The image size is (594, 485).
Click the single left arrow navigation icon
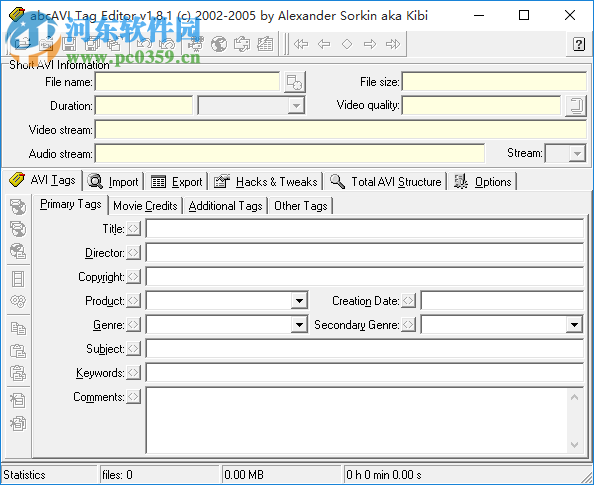[324, 44]
